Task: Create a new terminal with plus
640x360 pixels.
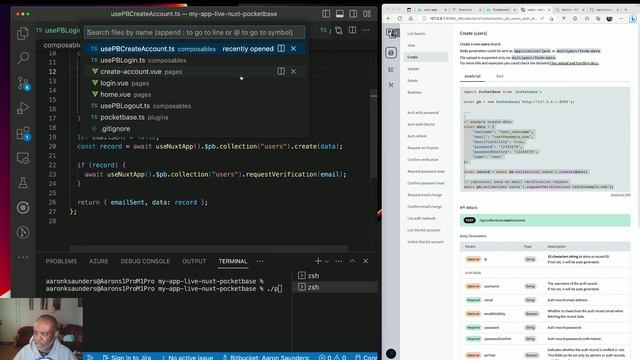Action: (x=318, y=261)
